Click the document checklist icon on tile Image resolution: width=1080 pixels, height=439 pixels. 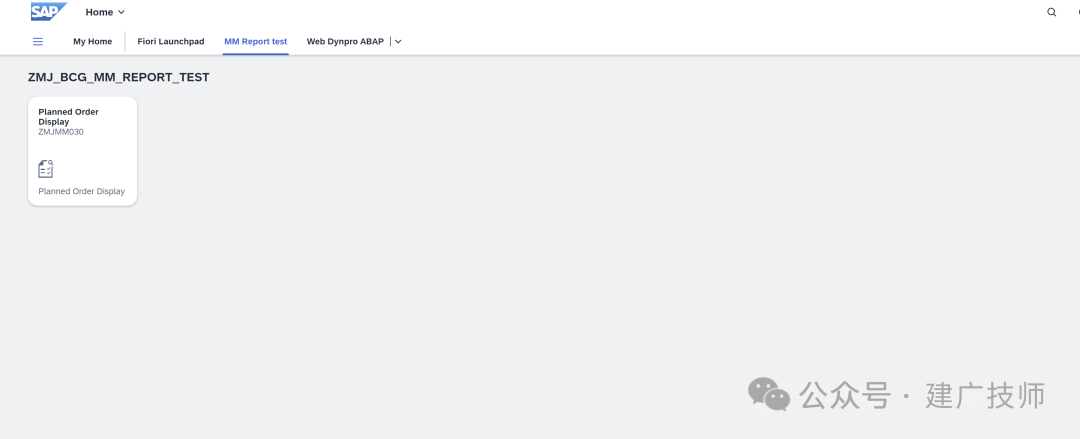point(45,169)
